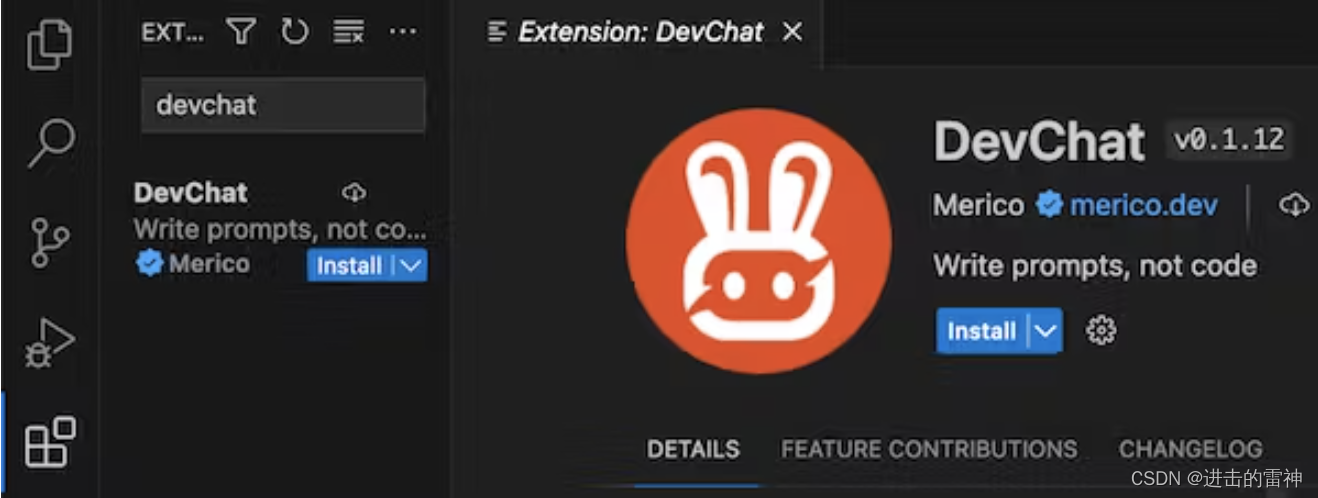Refresh the extensions list

(294, 32)
